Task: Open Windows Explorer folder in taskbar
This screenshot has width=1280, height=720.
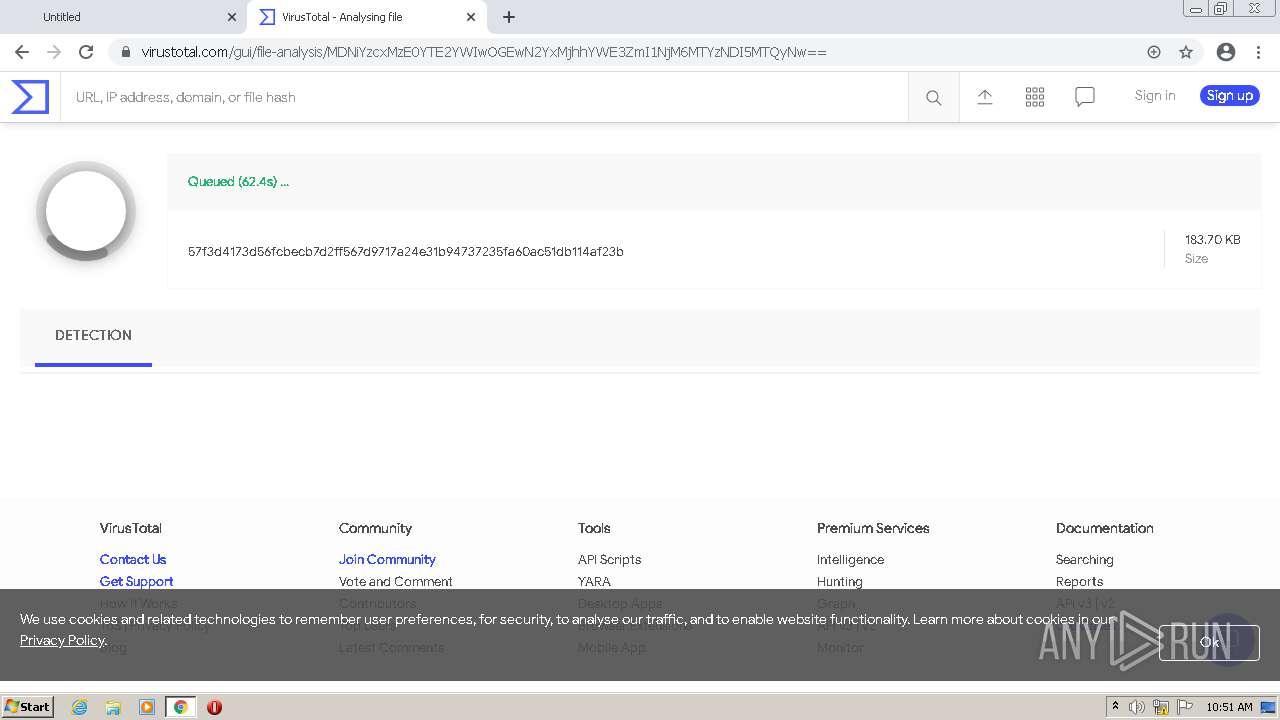Action: pos(113,707)
